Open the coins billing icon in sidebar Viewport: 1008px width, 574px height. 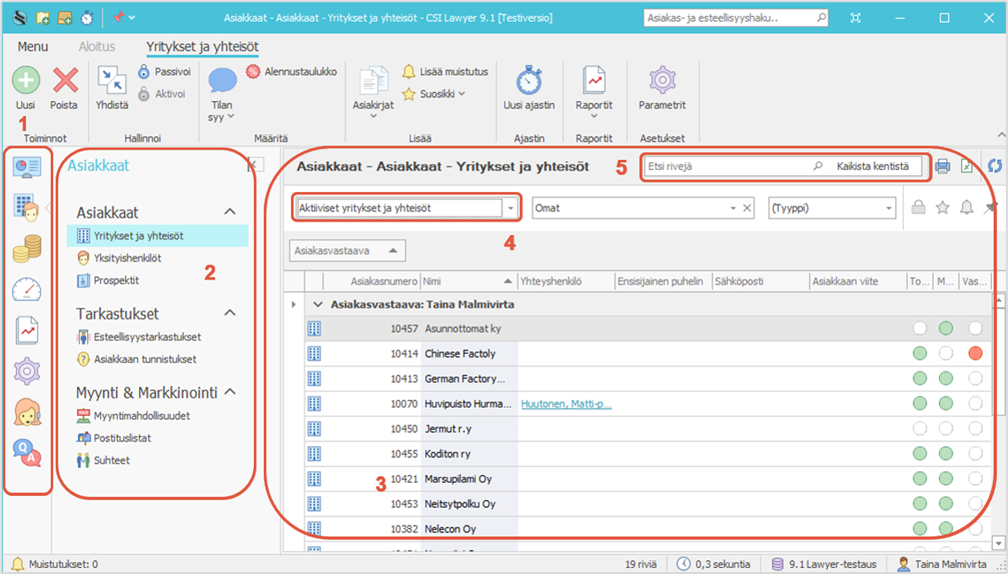[27, 249]
